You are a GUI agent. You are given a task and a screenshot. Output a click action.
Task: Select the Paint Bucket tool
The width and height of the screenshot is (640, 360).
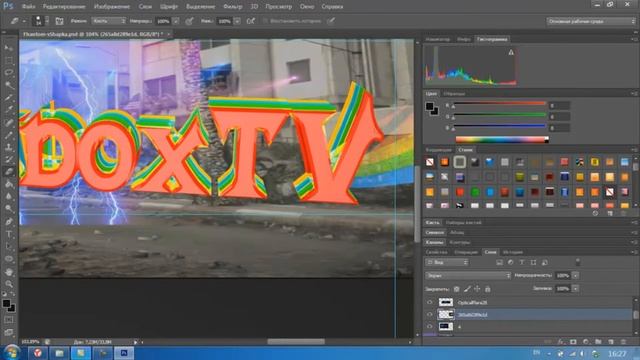(9, 184)
